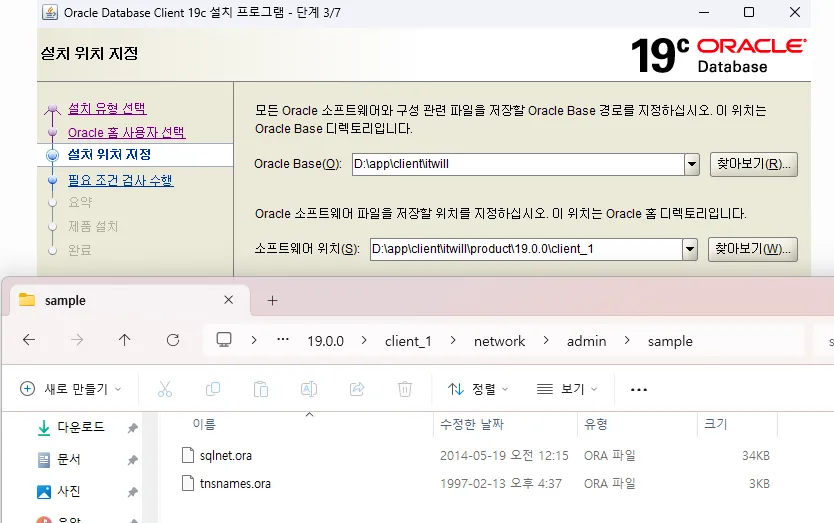Go to Oracle 홈 사용자 선택 step
834x523 pixels.
click(127, 132)
